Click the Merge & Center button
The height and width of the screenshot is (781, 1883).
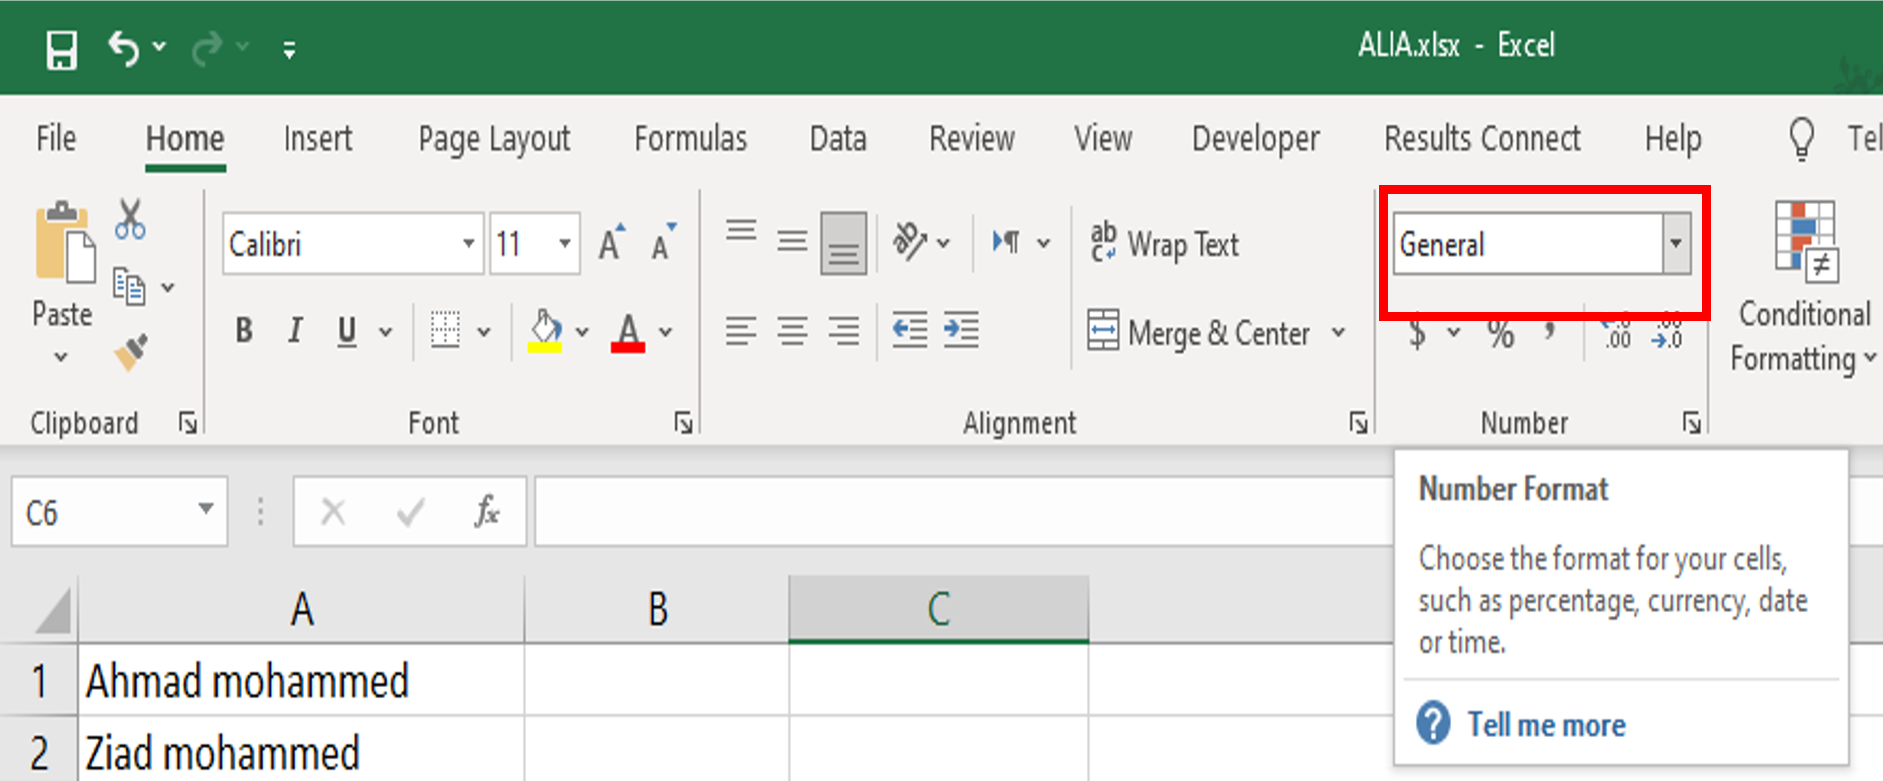pos(1199,332)
